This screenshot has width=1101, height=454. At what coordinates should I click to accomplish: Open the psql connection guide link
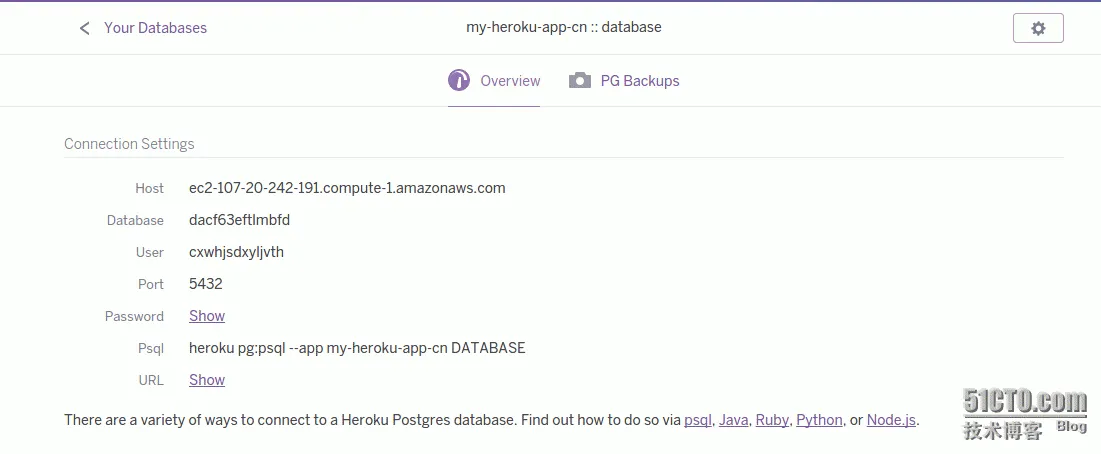tap(697, 420)
